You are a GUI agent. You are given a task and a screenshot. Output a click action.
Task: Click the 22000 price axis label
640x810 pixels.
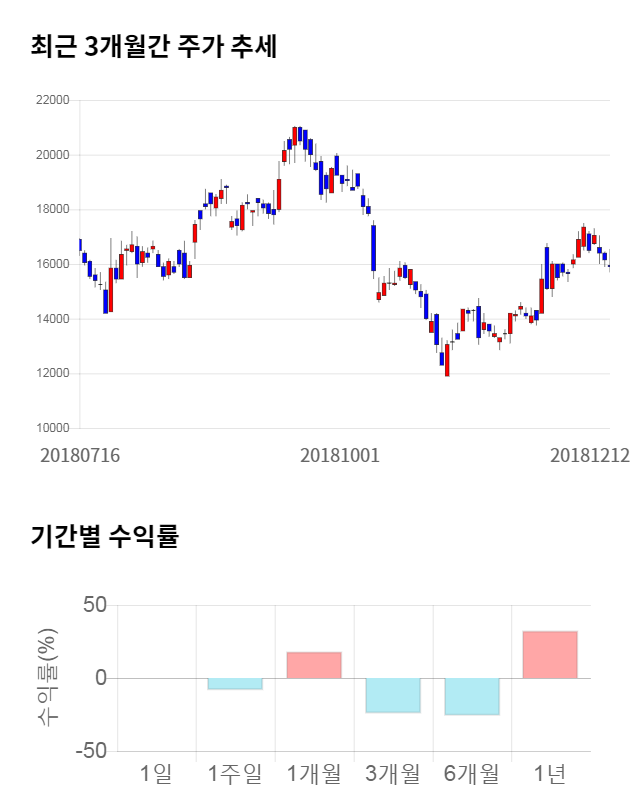52,100
